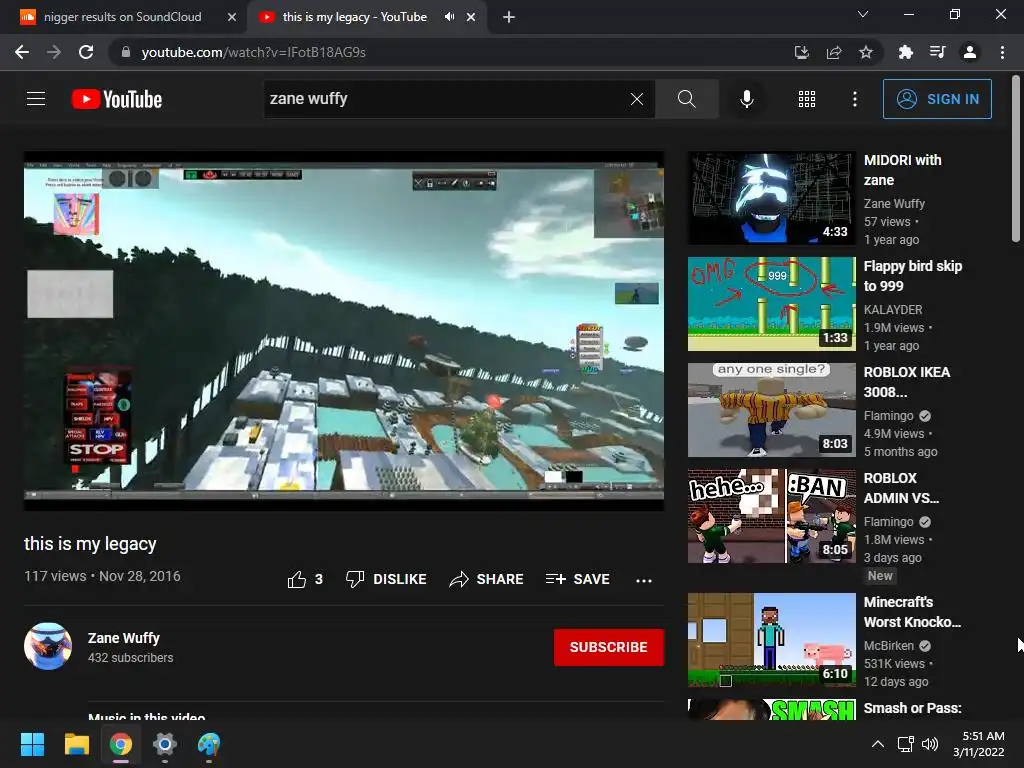This screenshot has height=768, width=1024.
Task: Click the SIGN IN button
Action: pyautogui.click(x=937, y=99)
